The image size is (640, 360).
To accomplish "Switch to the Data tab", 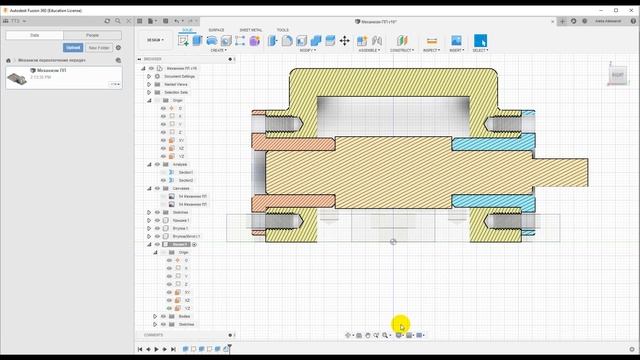I will pos(35,36).
